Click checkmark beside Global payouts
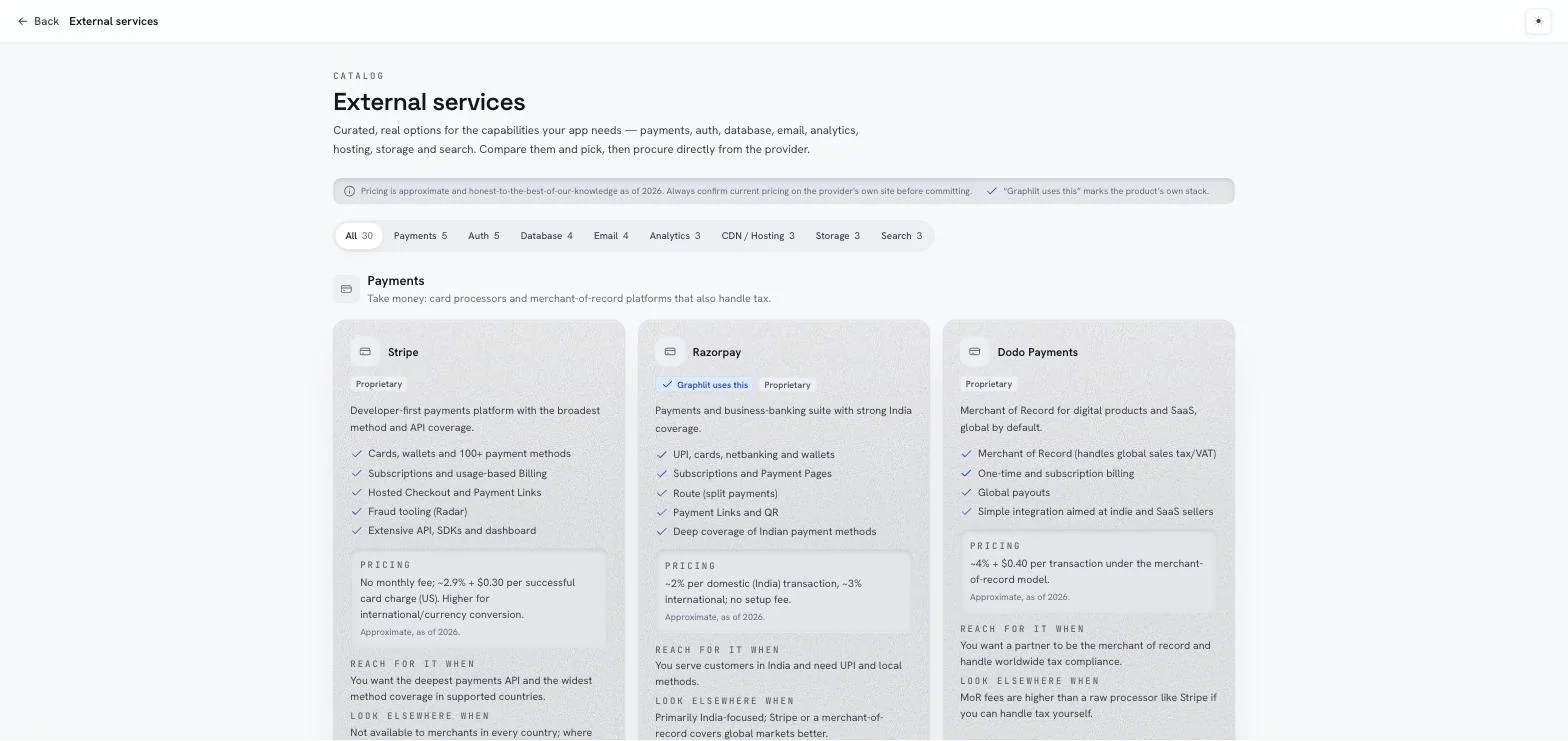Screen dimensions: 1568x741 966,493
